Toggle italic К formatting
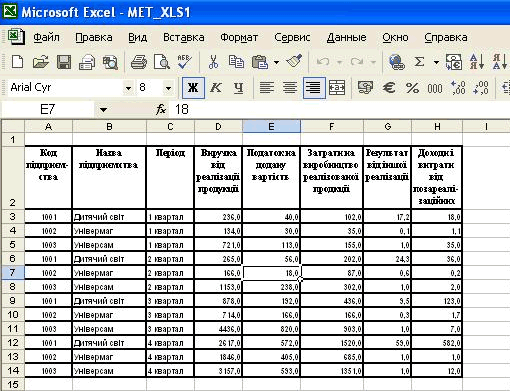Viewport: 510px width, 391px height. 216,88
